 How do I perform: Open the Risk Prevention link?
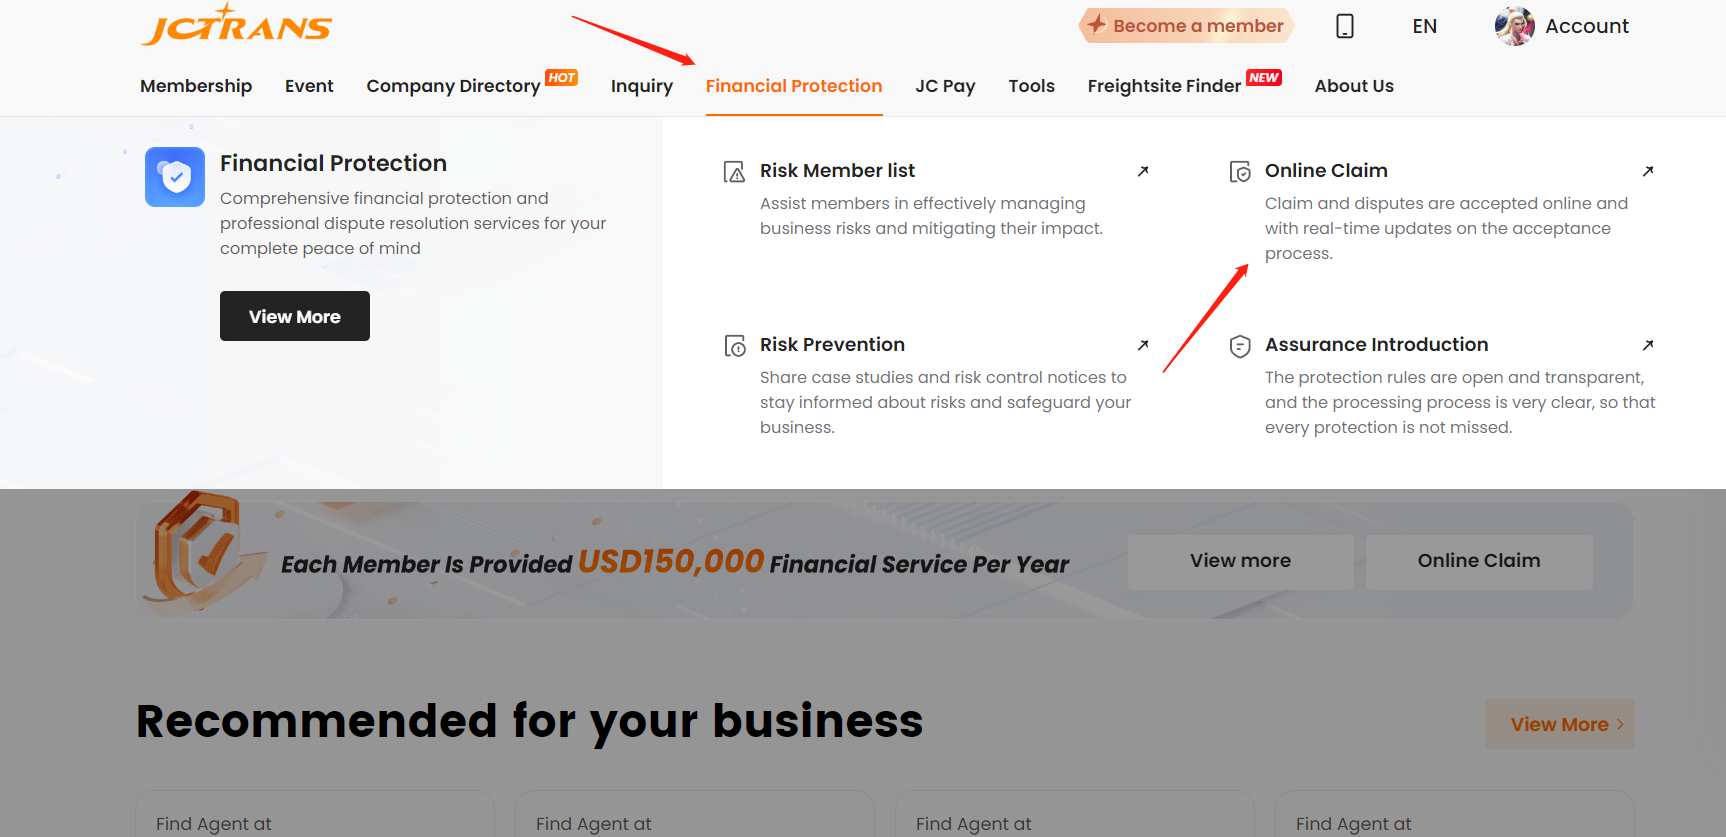tap(832, 345)
